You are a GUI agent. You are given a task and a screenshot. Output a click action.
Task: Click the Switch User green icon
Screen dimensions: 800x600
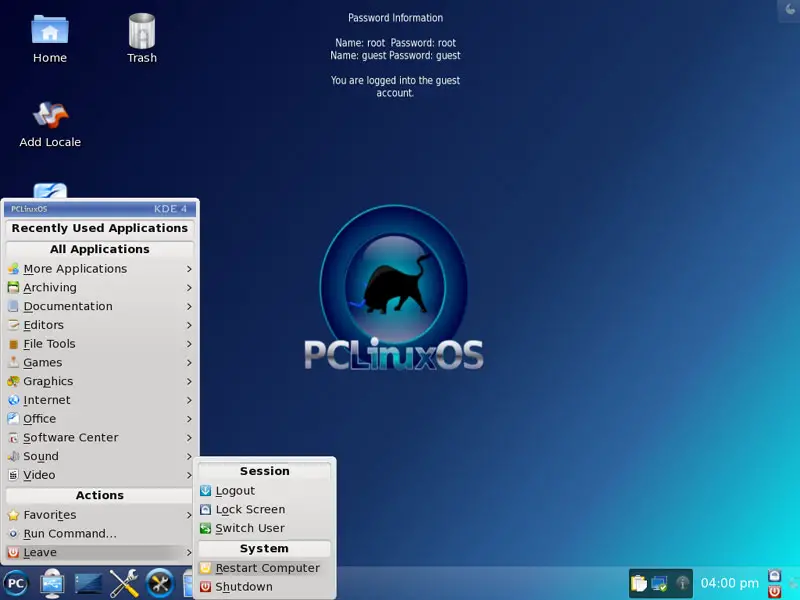point(205,528)
